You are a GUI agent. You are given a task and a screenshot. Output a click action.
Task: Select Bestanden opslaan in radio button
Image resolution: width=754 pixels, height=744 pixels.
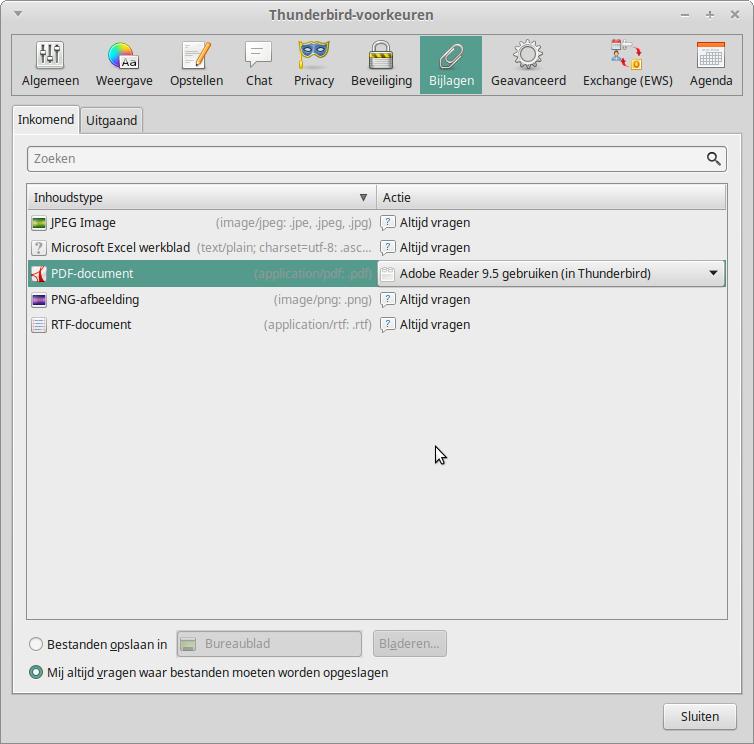(36, 644)
